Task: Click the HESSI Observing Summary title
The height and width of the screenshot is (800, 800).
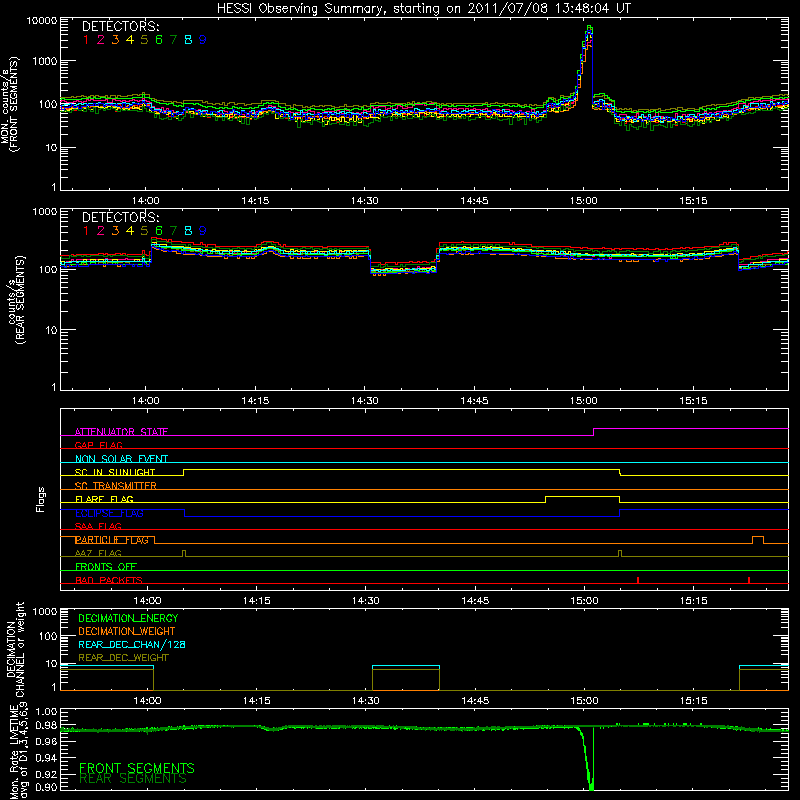Action: click(424, 9)
